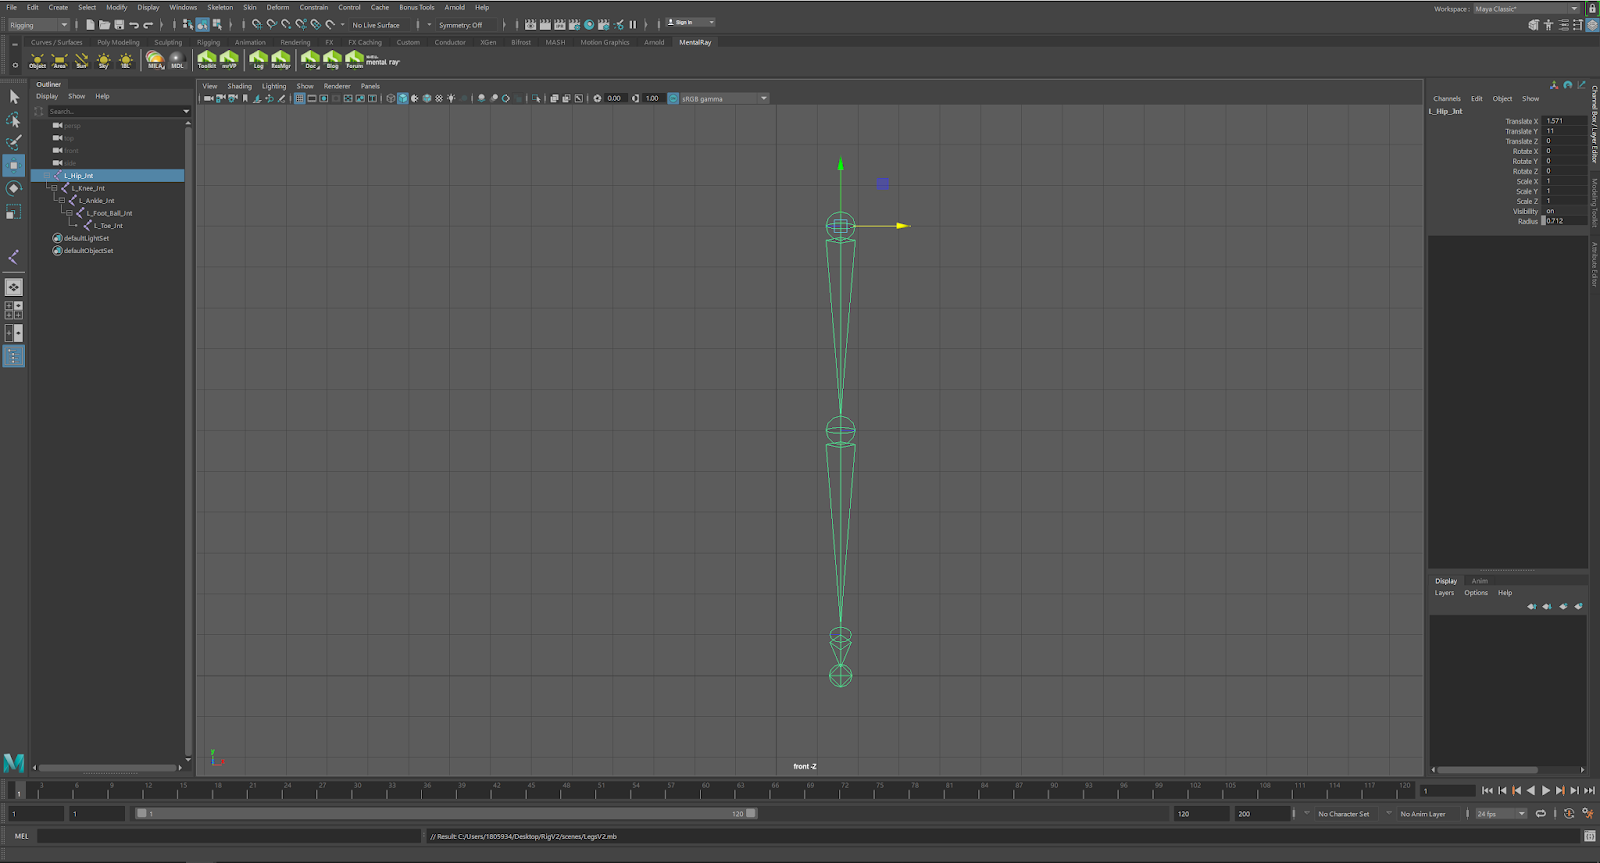Viewport: 1600px width, 863px height.
Task: Collapse the L_Knee_Jnt node
Action: click(54, 188)
